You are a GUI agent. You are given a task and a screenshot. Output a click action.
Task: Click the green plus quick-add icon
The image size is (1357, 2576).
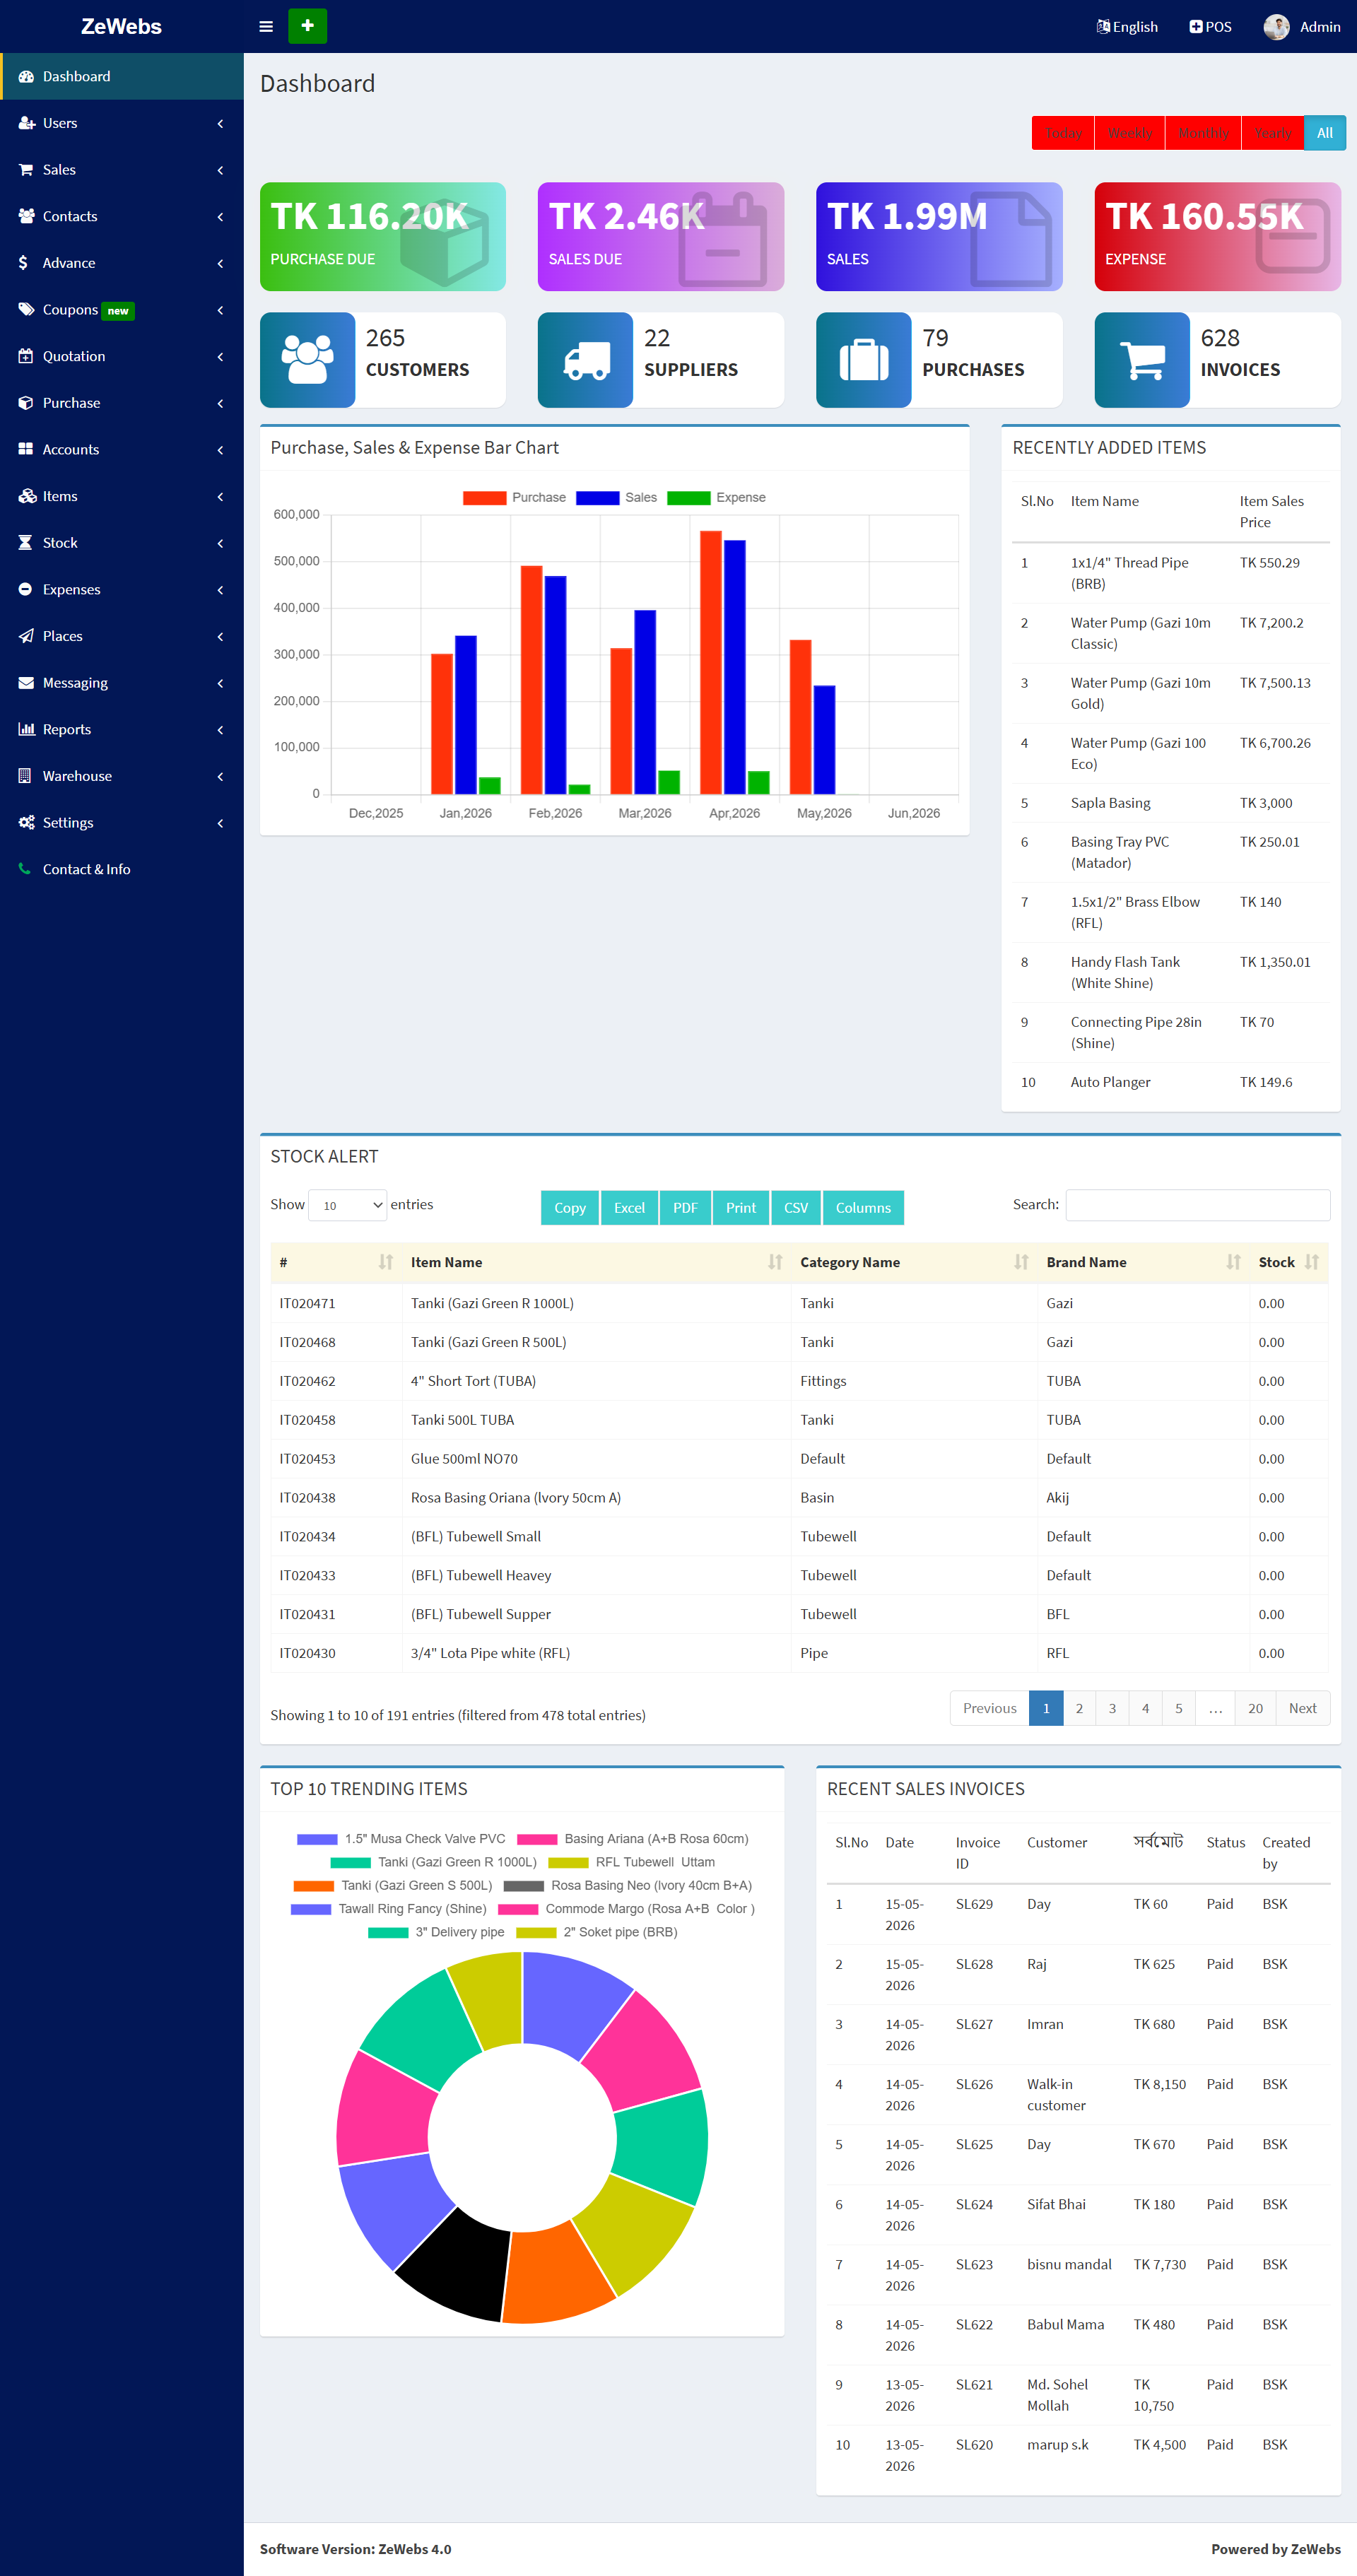(307, 26)
